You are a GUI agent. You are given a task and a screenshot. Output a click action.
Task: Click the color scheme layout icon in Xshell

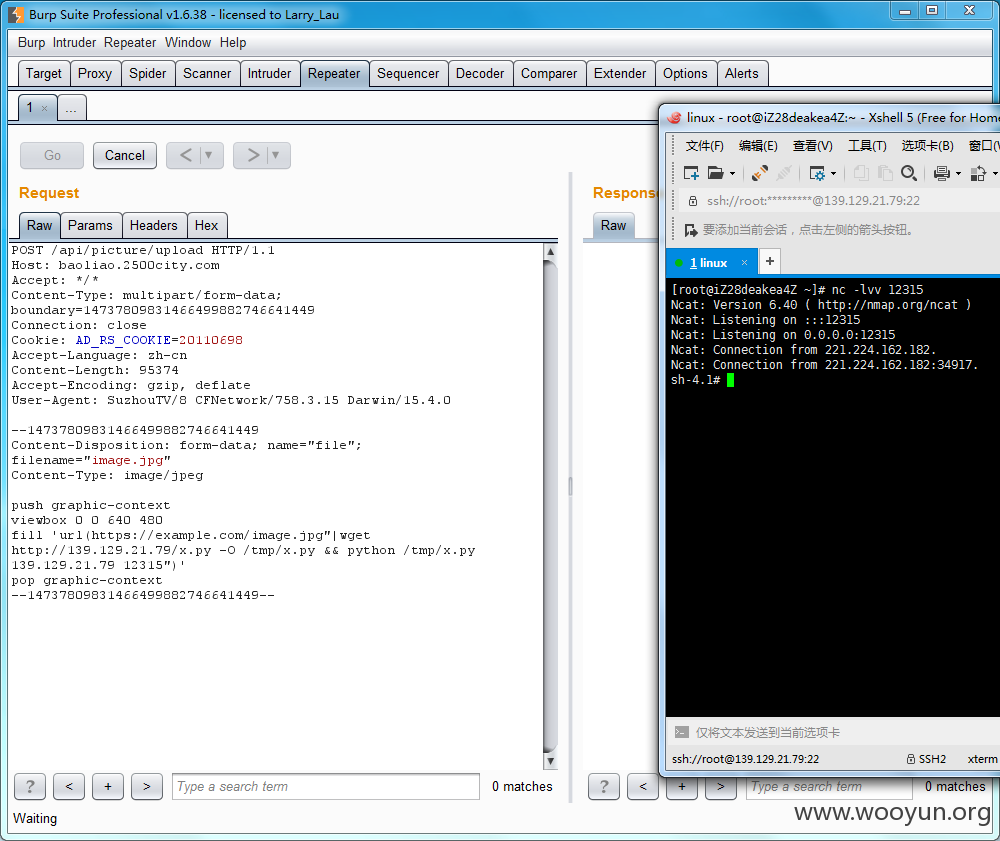[x=978, y=173]
